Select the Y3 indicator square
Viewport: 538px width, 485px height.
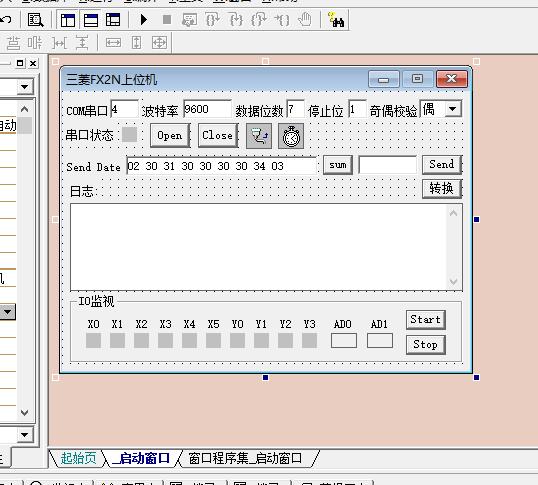309,341
